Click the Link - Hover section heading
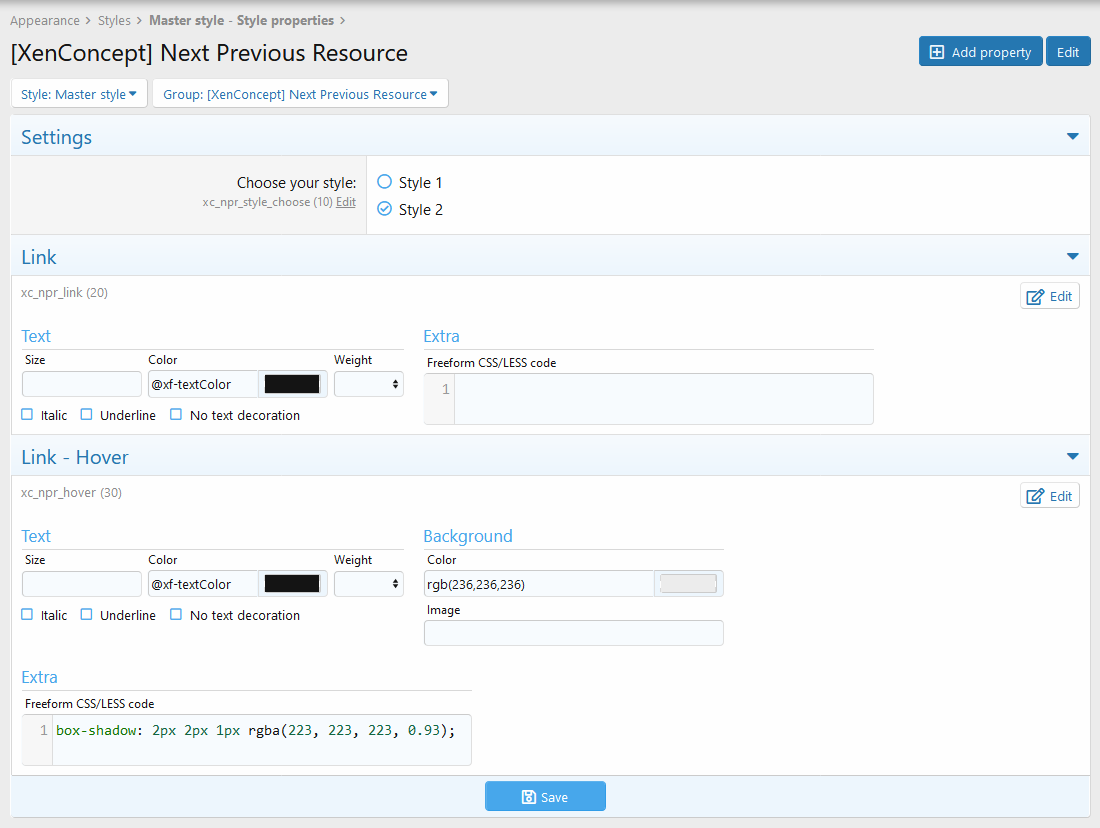The image size is (1100, 828). [x=75, y=458]
